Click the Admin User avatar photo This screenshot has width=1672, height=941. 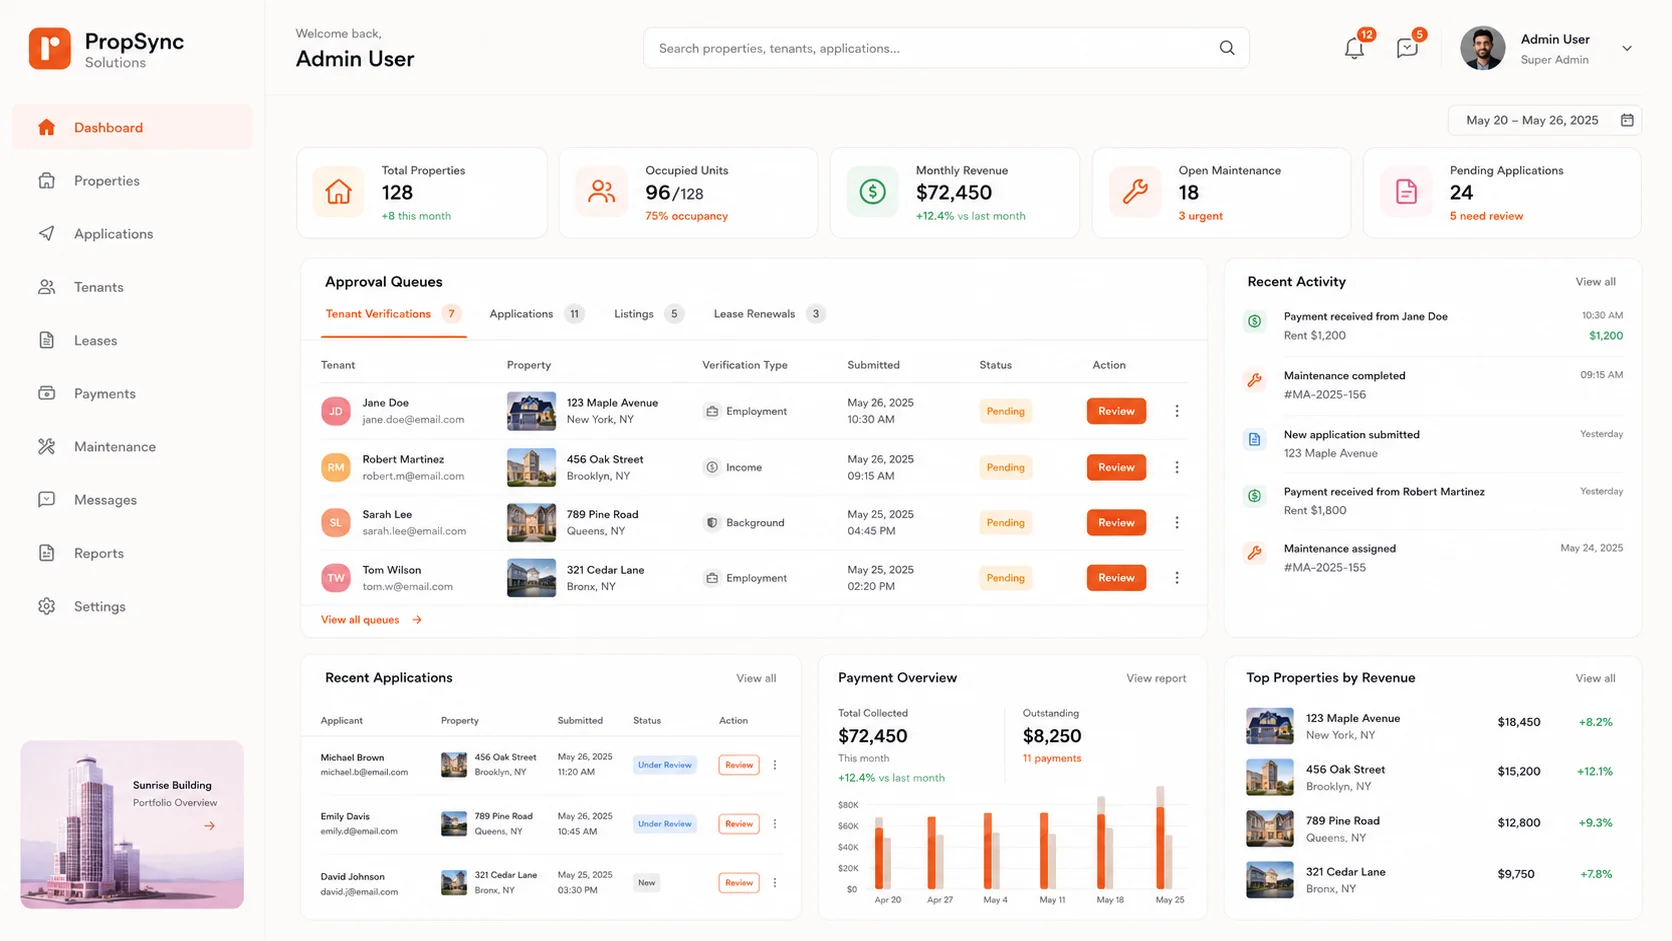click(x=1482, y=48)
